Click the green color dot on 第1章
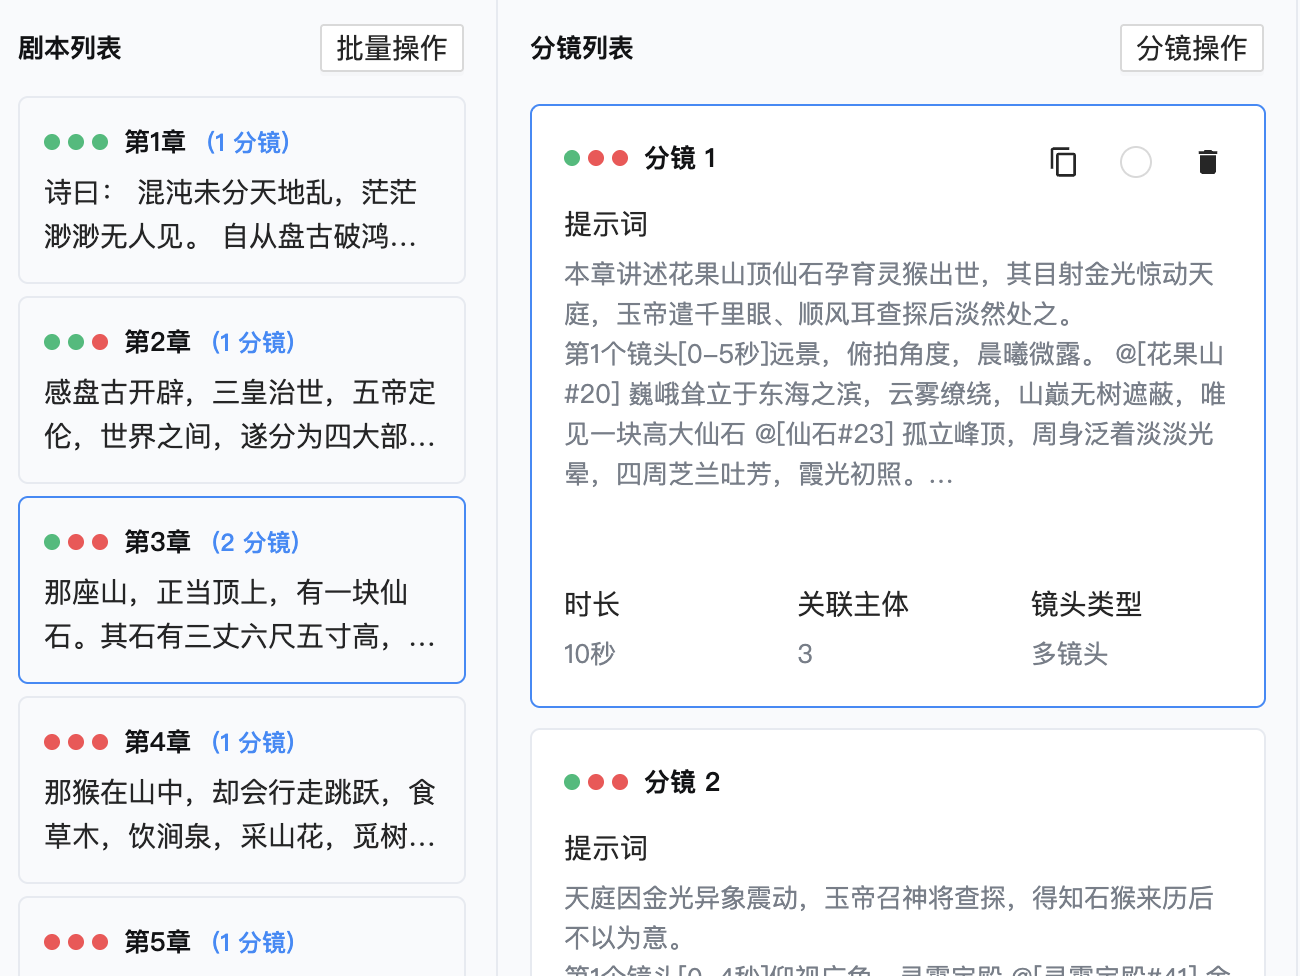This screenshot has width=1300, height=976. point(52,142)
